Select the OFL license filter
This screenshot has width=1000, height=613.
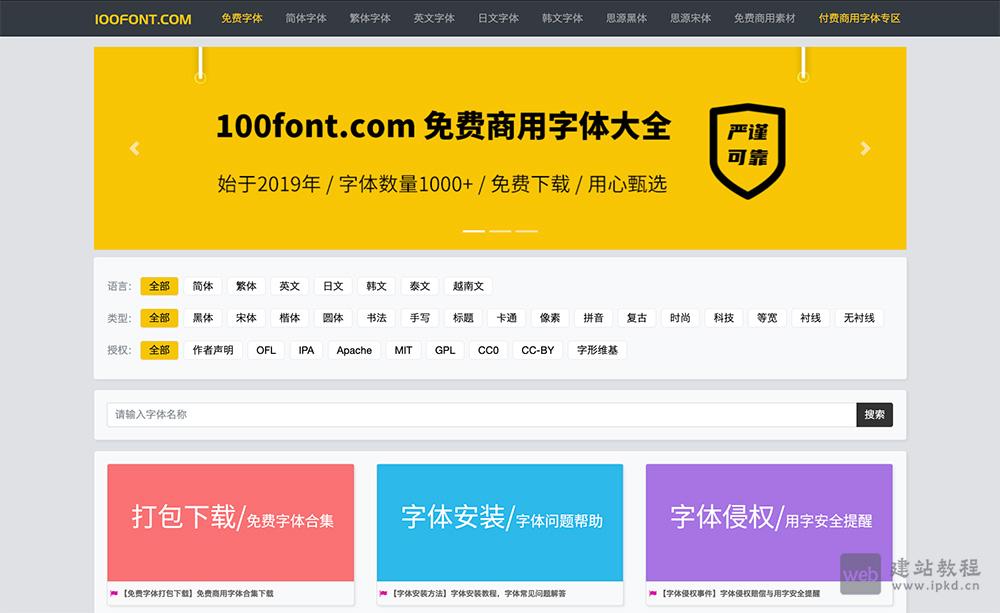point(265,350)
